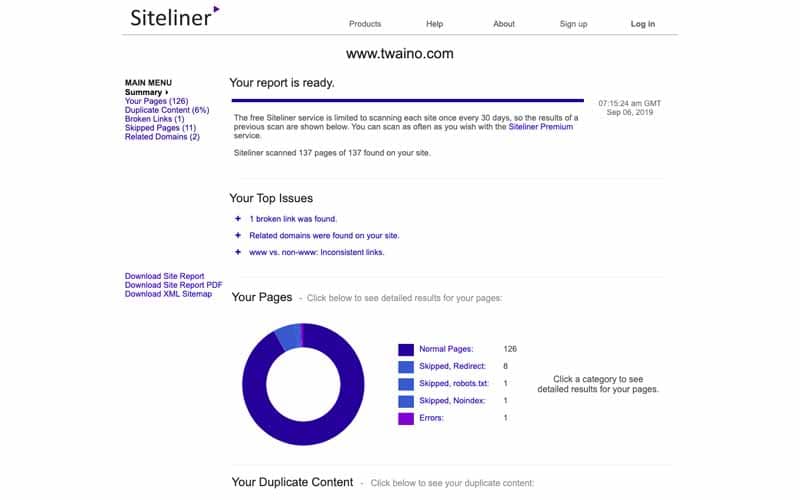Screen dimensions: 800x500
Task: Open the Skipped, Redirect category link
Action: (452, 366)
